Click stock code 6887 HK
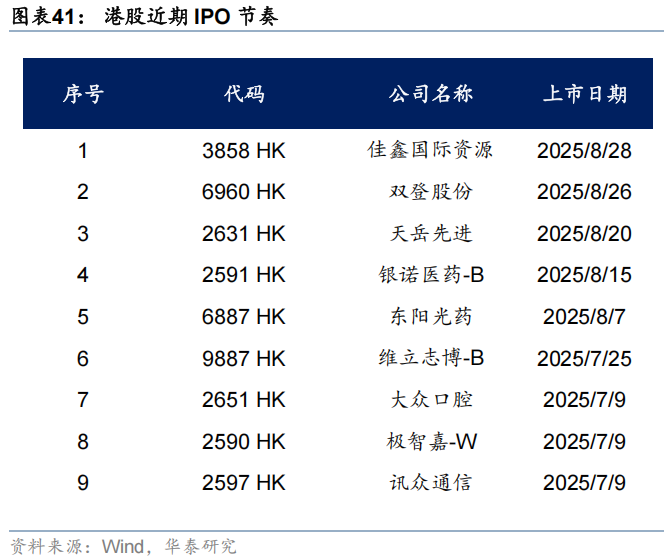This screenshot has width=664, height=558. click(x=244, y=317)
